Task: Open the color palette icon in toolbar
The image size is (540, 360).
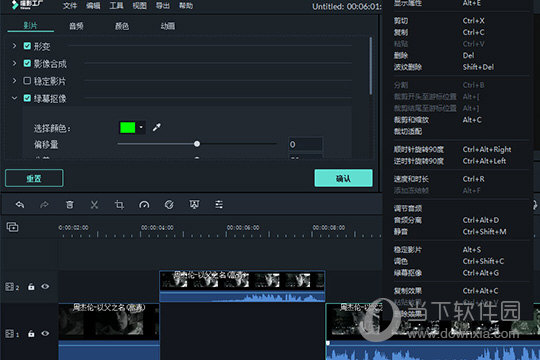Action: click(x=169, y=205)
